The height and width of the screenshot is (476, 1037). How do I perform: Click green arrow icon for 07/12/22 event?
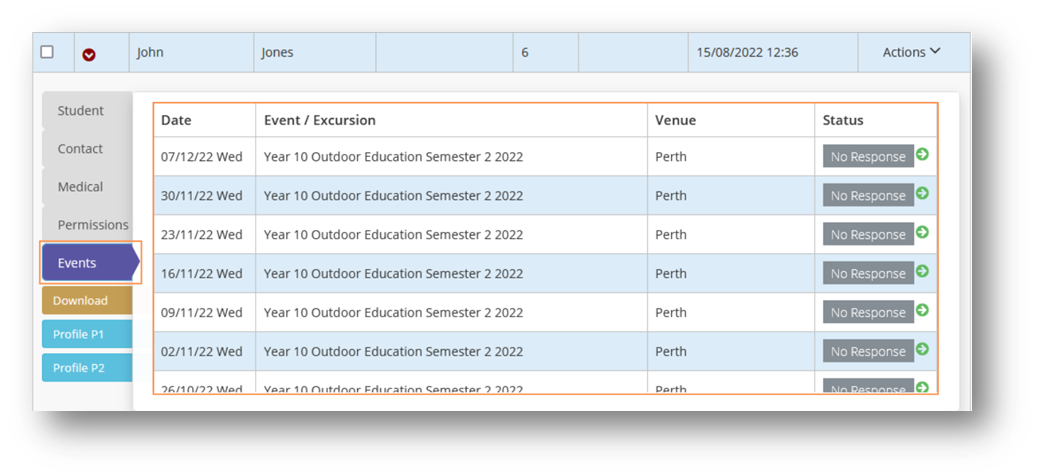coord(923,154)
